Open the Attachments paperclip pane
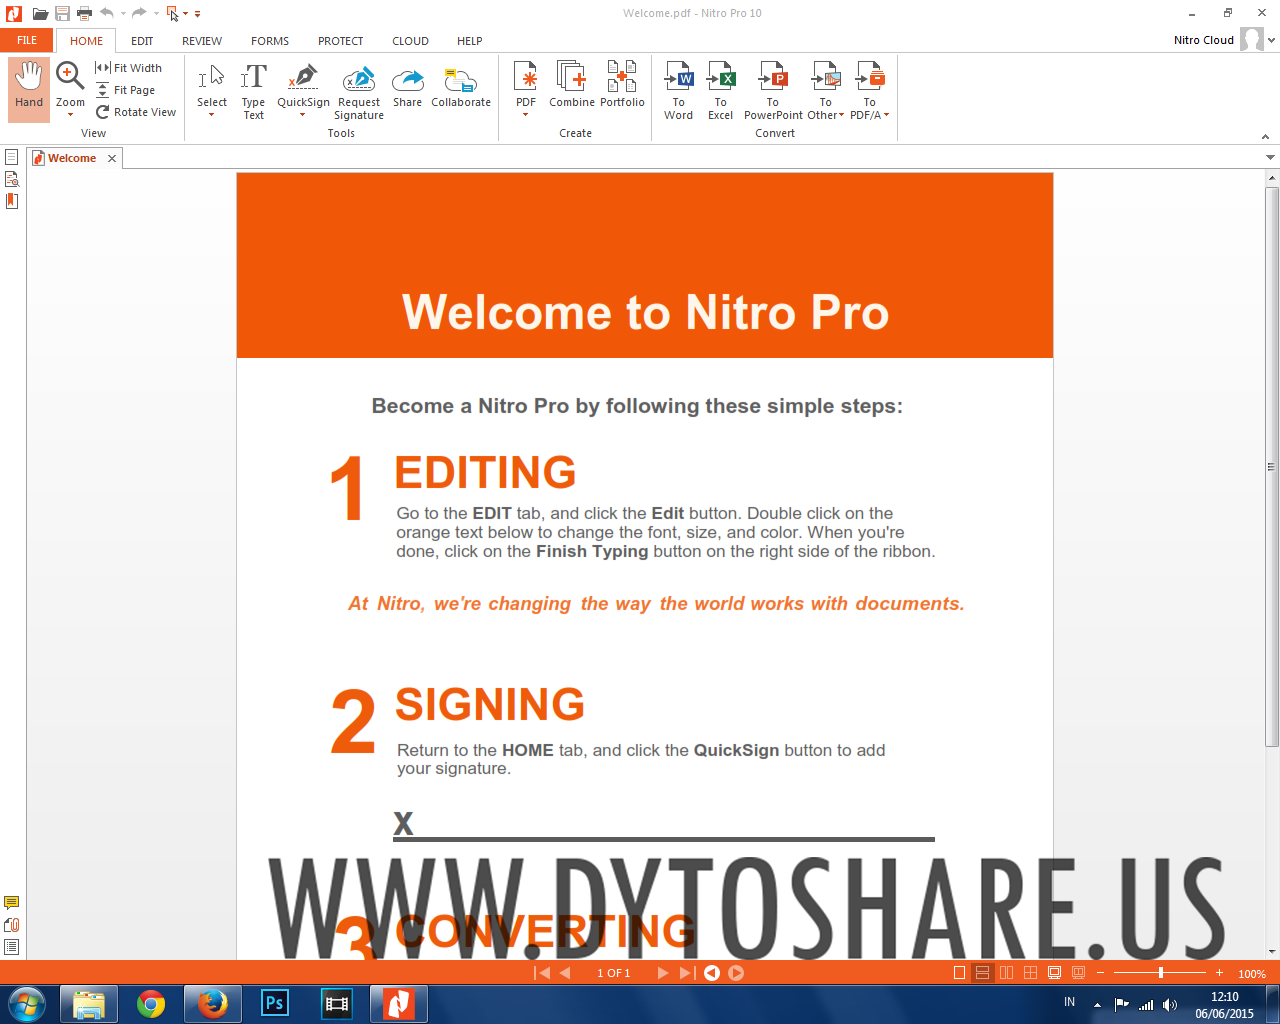The height and width of the screenshot is (1024, 1280). [x=12, y=925]
